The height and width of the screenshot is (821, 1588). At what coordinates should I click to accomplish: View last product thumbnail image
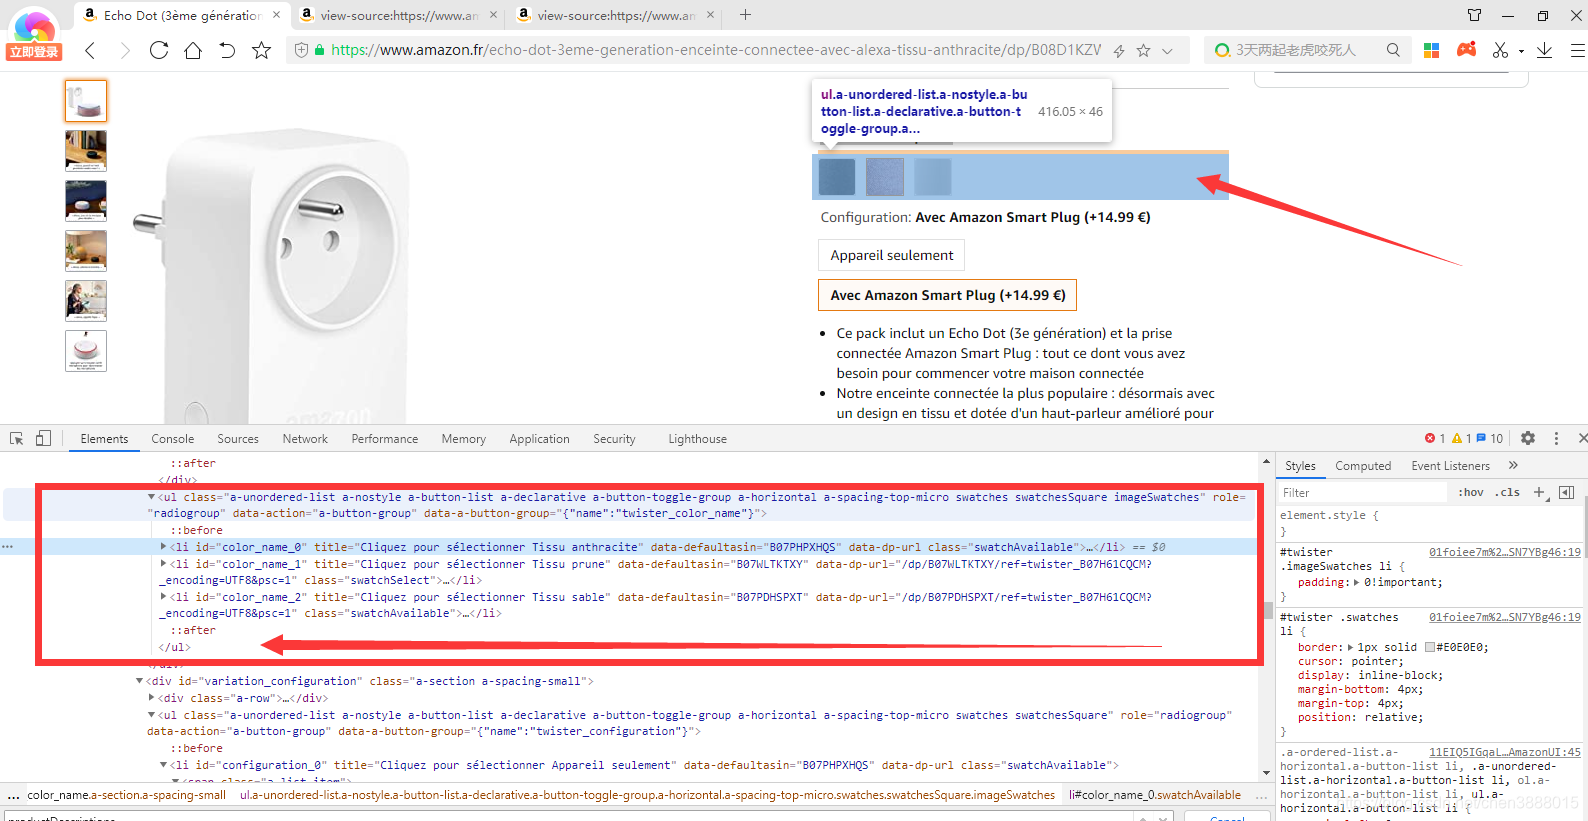tap(86, 351)
